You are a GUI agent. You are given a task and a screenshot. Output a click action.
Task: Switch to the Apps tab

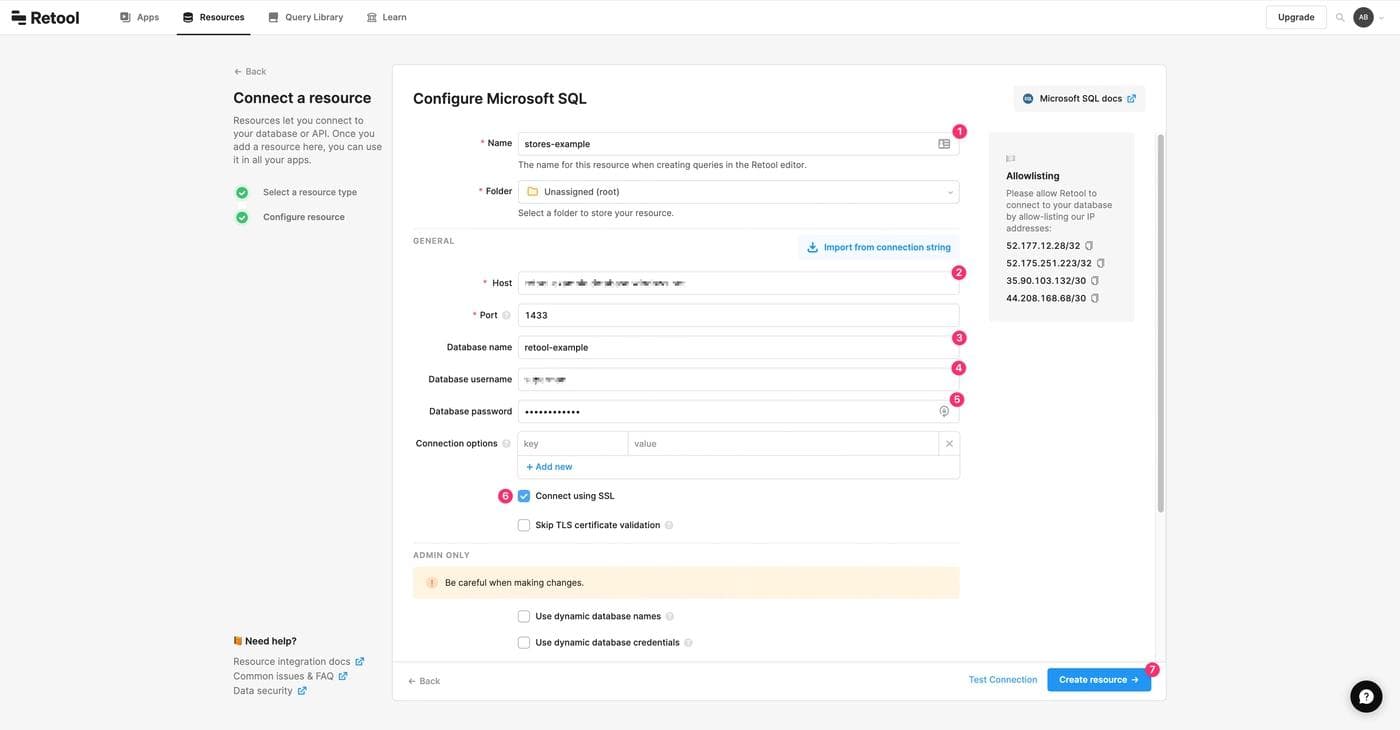[139, 17]
